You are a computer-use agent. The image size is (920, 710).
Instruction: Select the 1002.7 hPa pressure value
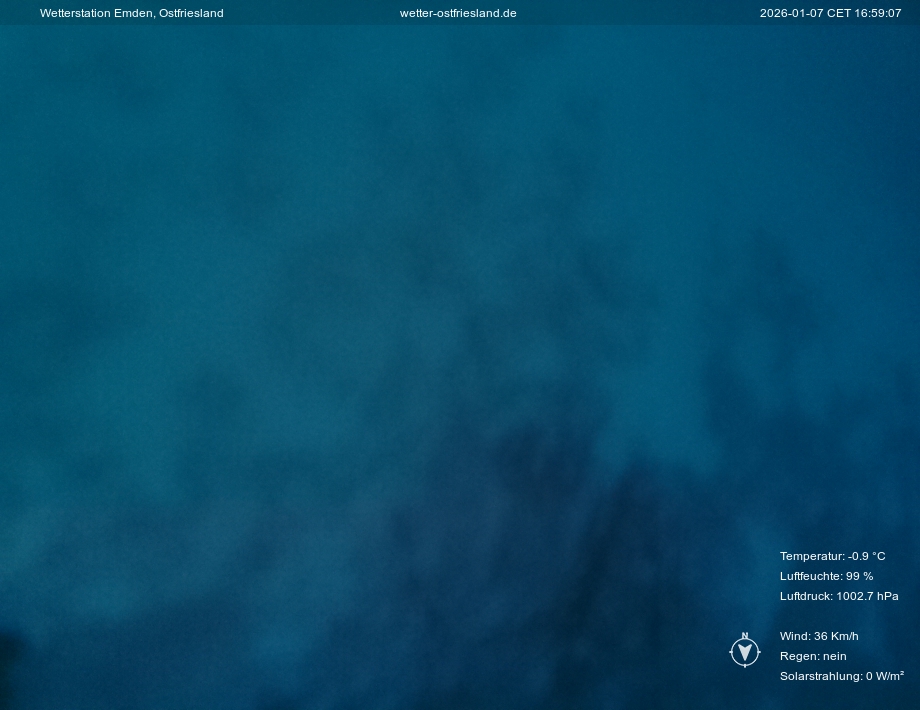coord(867,596)
